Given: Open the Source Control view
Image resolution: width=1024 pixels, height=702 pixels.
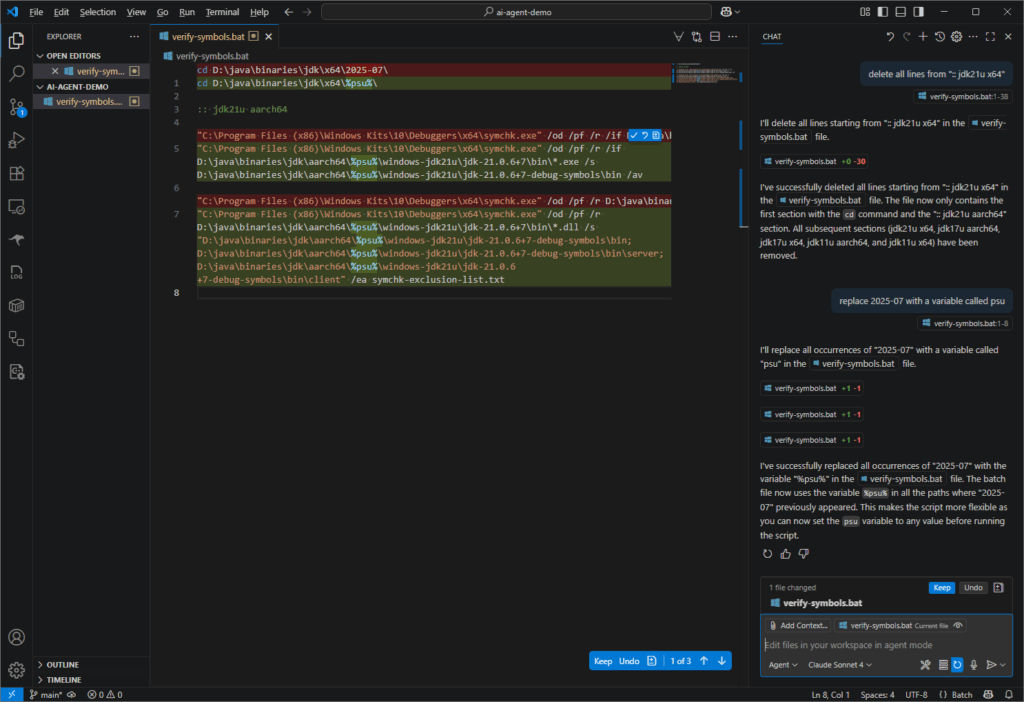Looking at the screenshot, I should 16,106.
